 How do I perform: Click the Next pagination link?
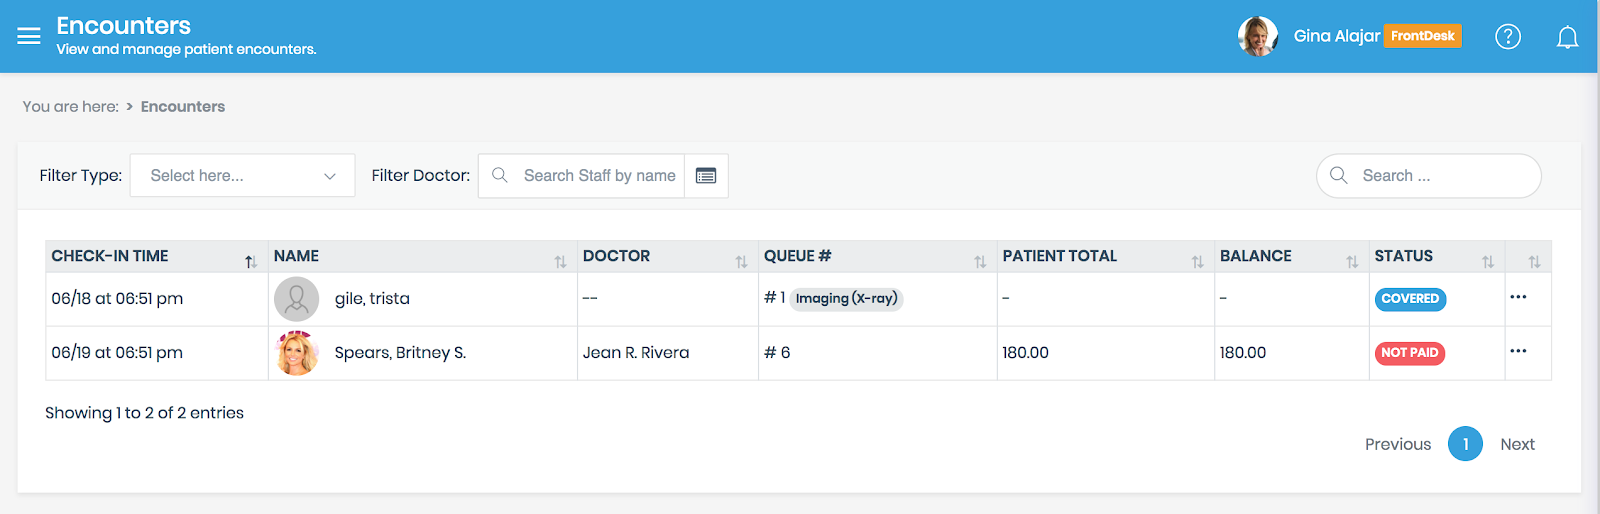[x=1517, y=444]
